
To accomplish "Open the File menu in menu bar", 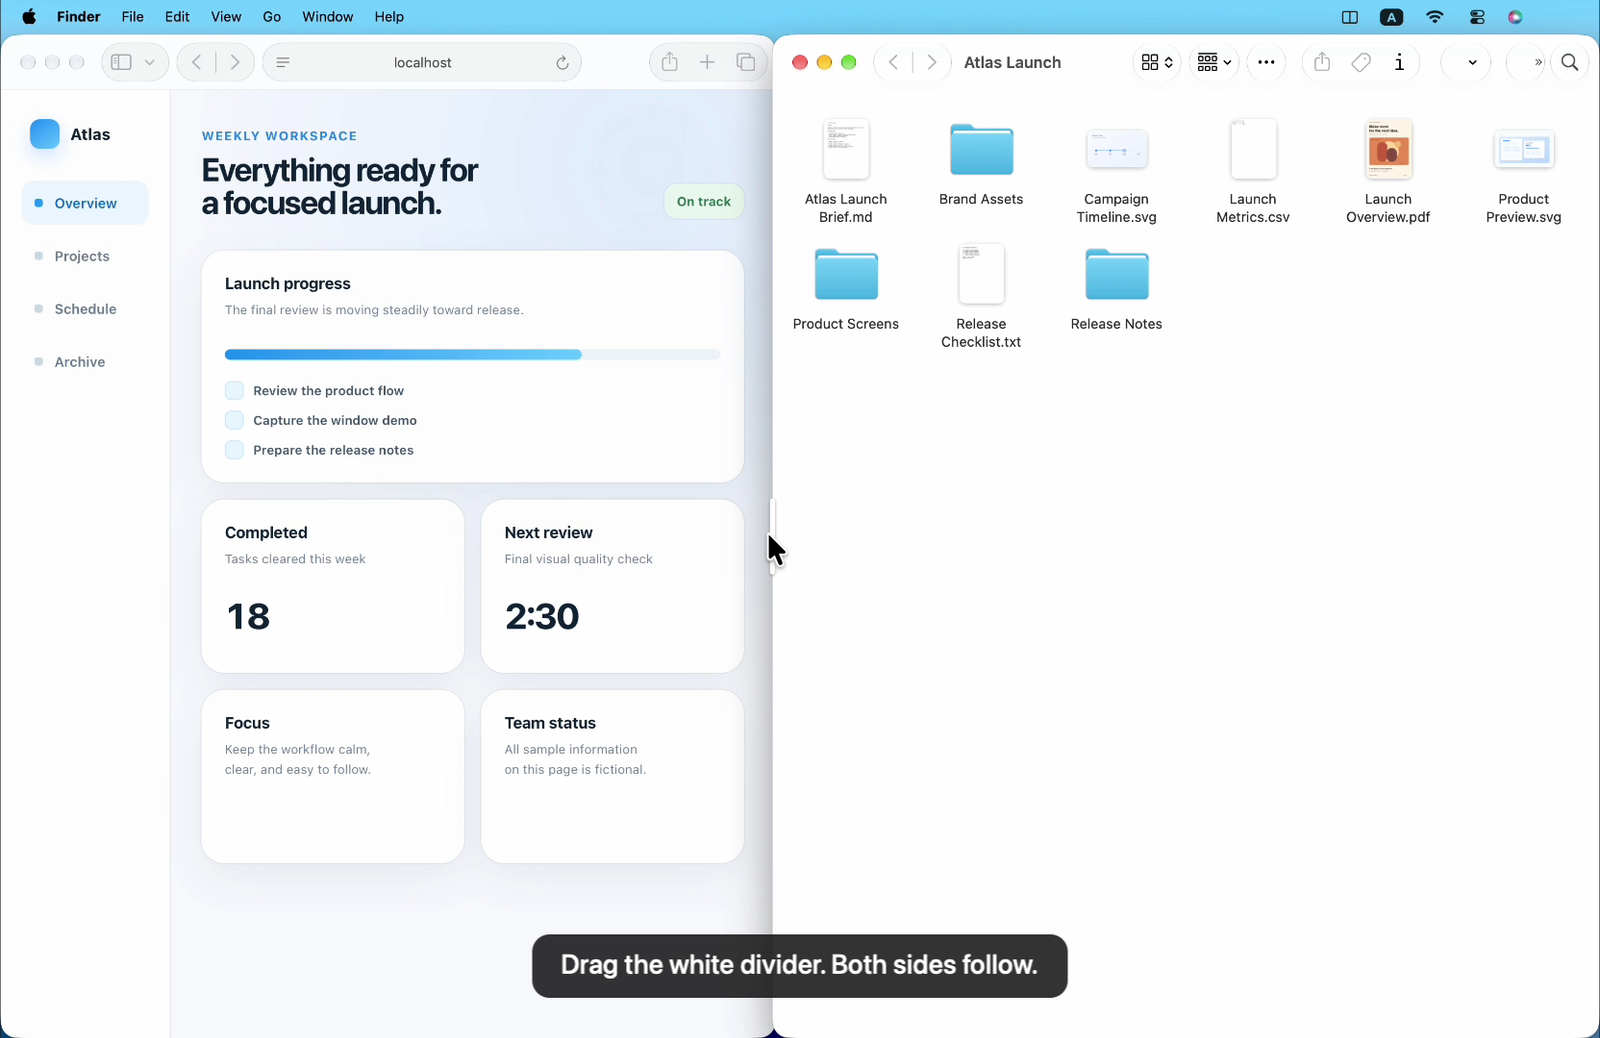I will (x=132, y=17).
